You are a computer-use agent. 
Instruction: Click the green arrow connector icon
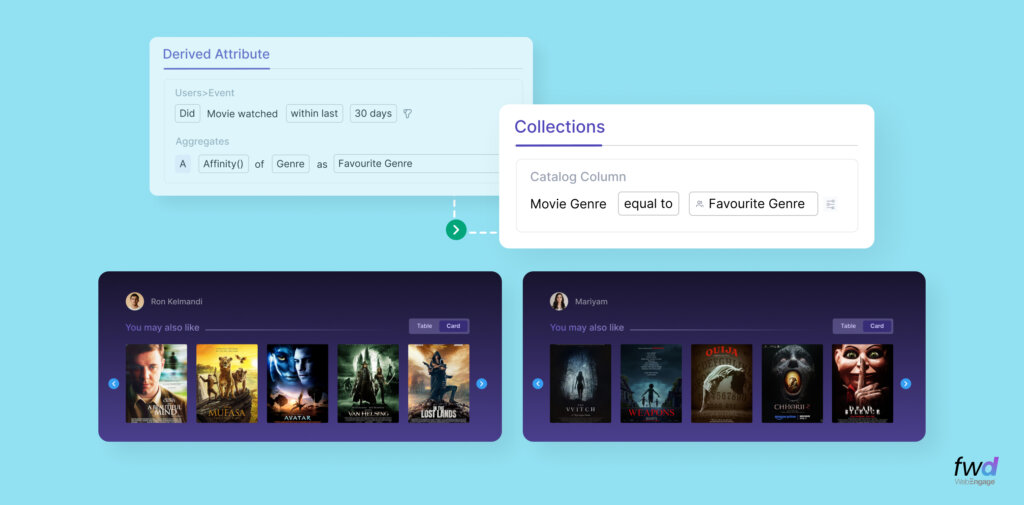click(456, 230)
